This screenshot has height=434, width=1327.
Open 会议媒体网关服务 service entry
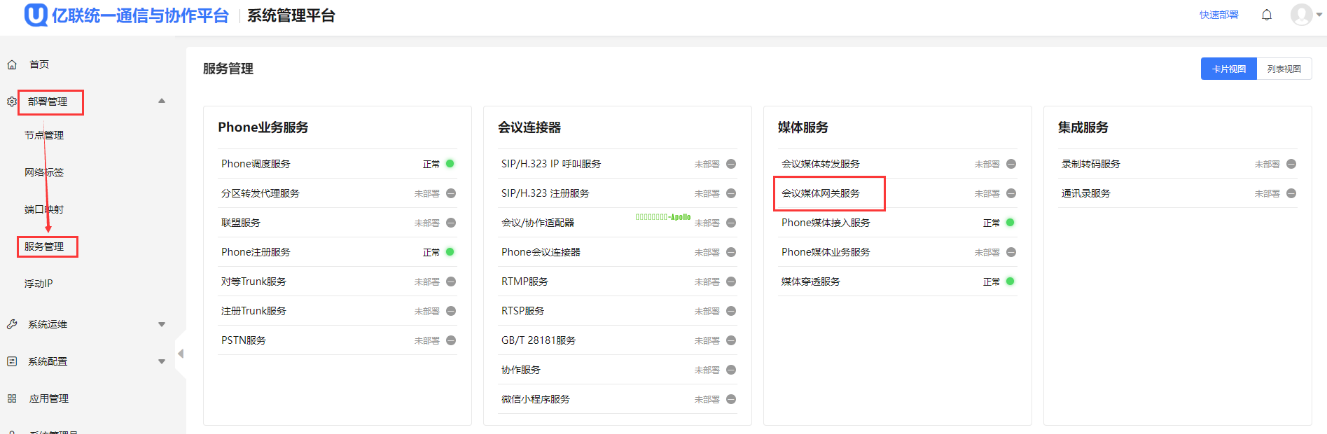pyautogui.click(x=820, y=193)
